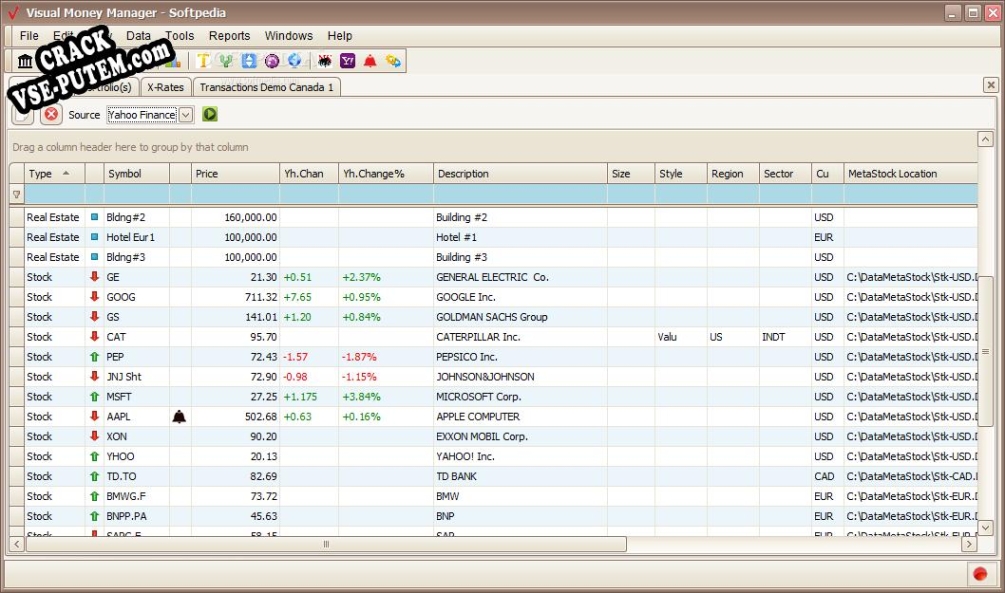The height and width of the screenshot is (593, 1005).
Task: Click the blue up-down arrows toolbar icon
Action: pyautogui.click(x=249, y=61)
